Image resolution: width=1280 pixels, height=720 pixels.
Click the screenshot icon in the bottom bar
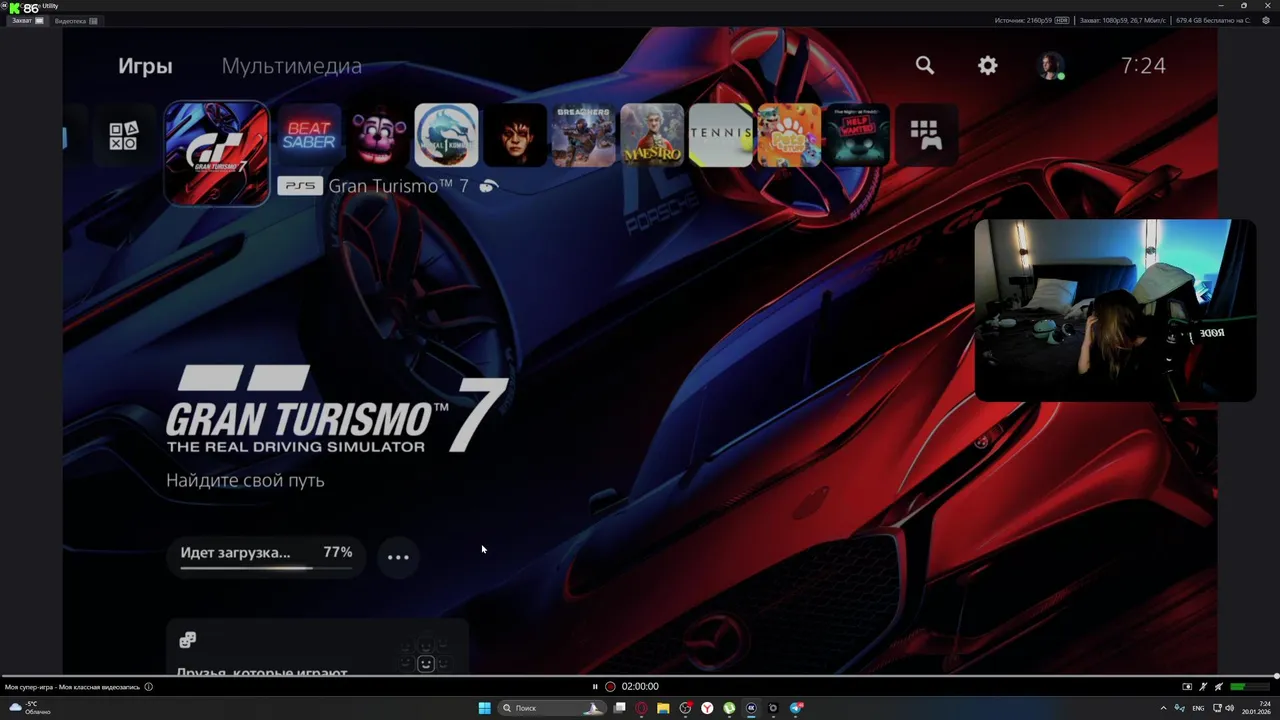coord(1187,687)
